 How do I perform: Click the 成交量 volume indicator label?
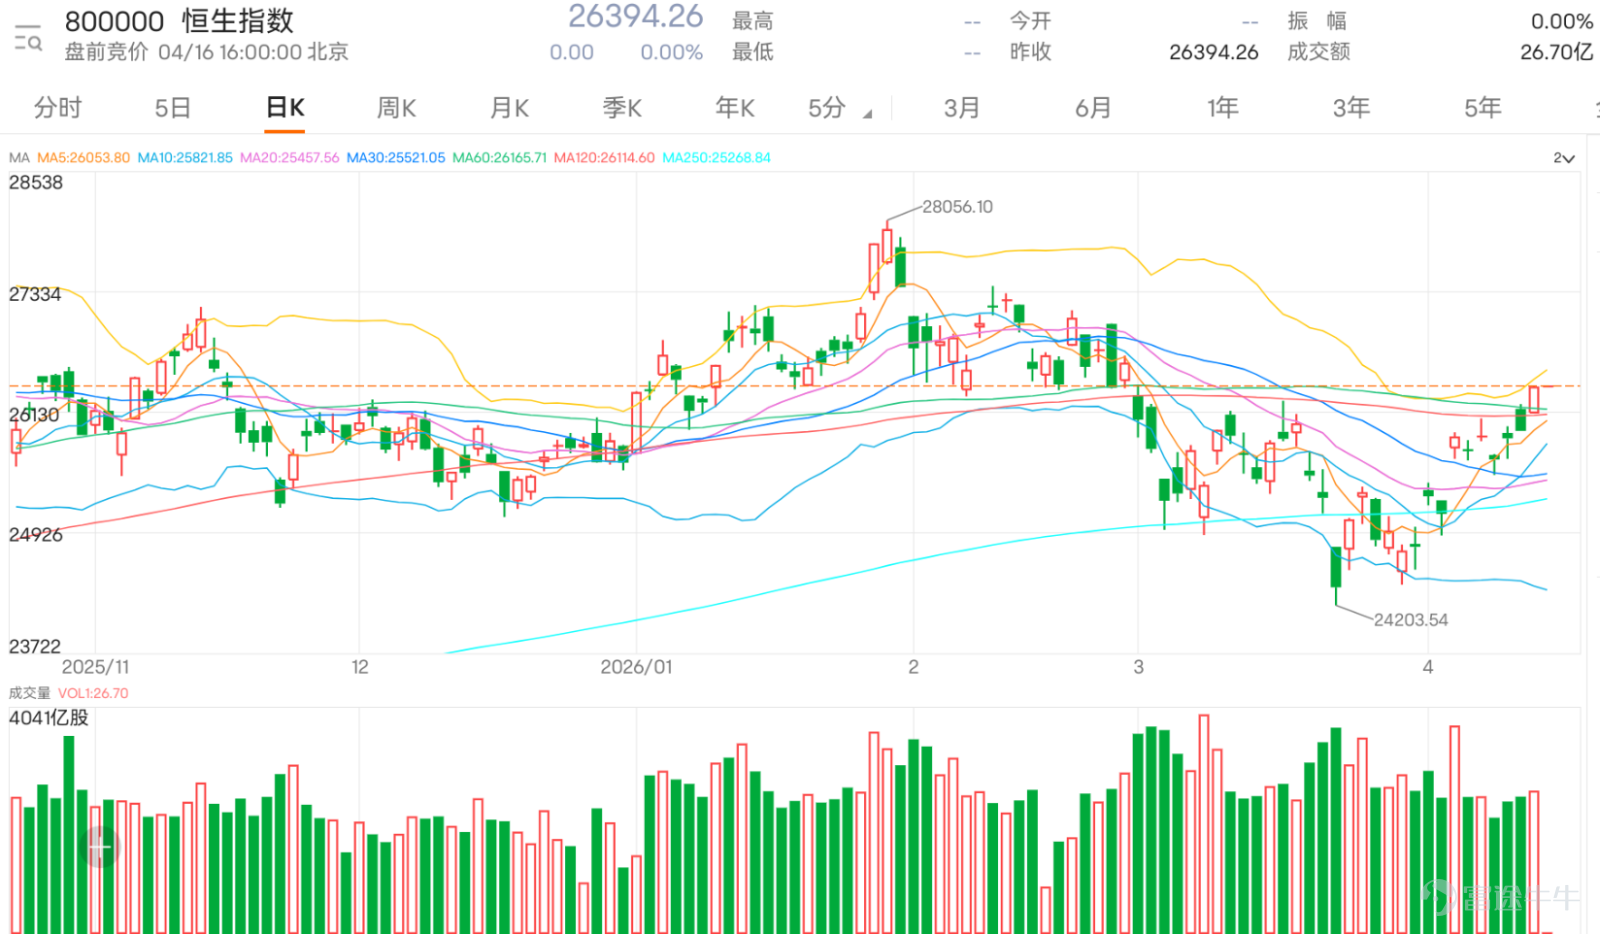coord(29,693)
